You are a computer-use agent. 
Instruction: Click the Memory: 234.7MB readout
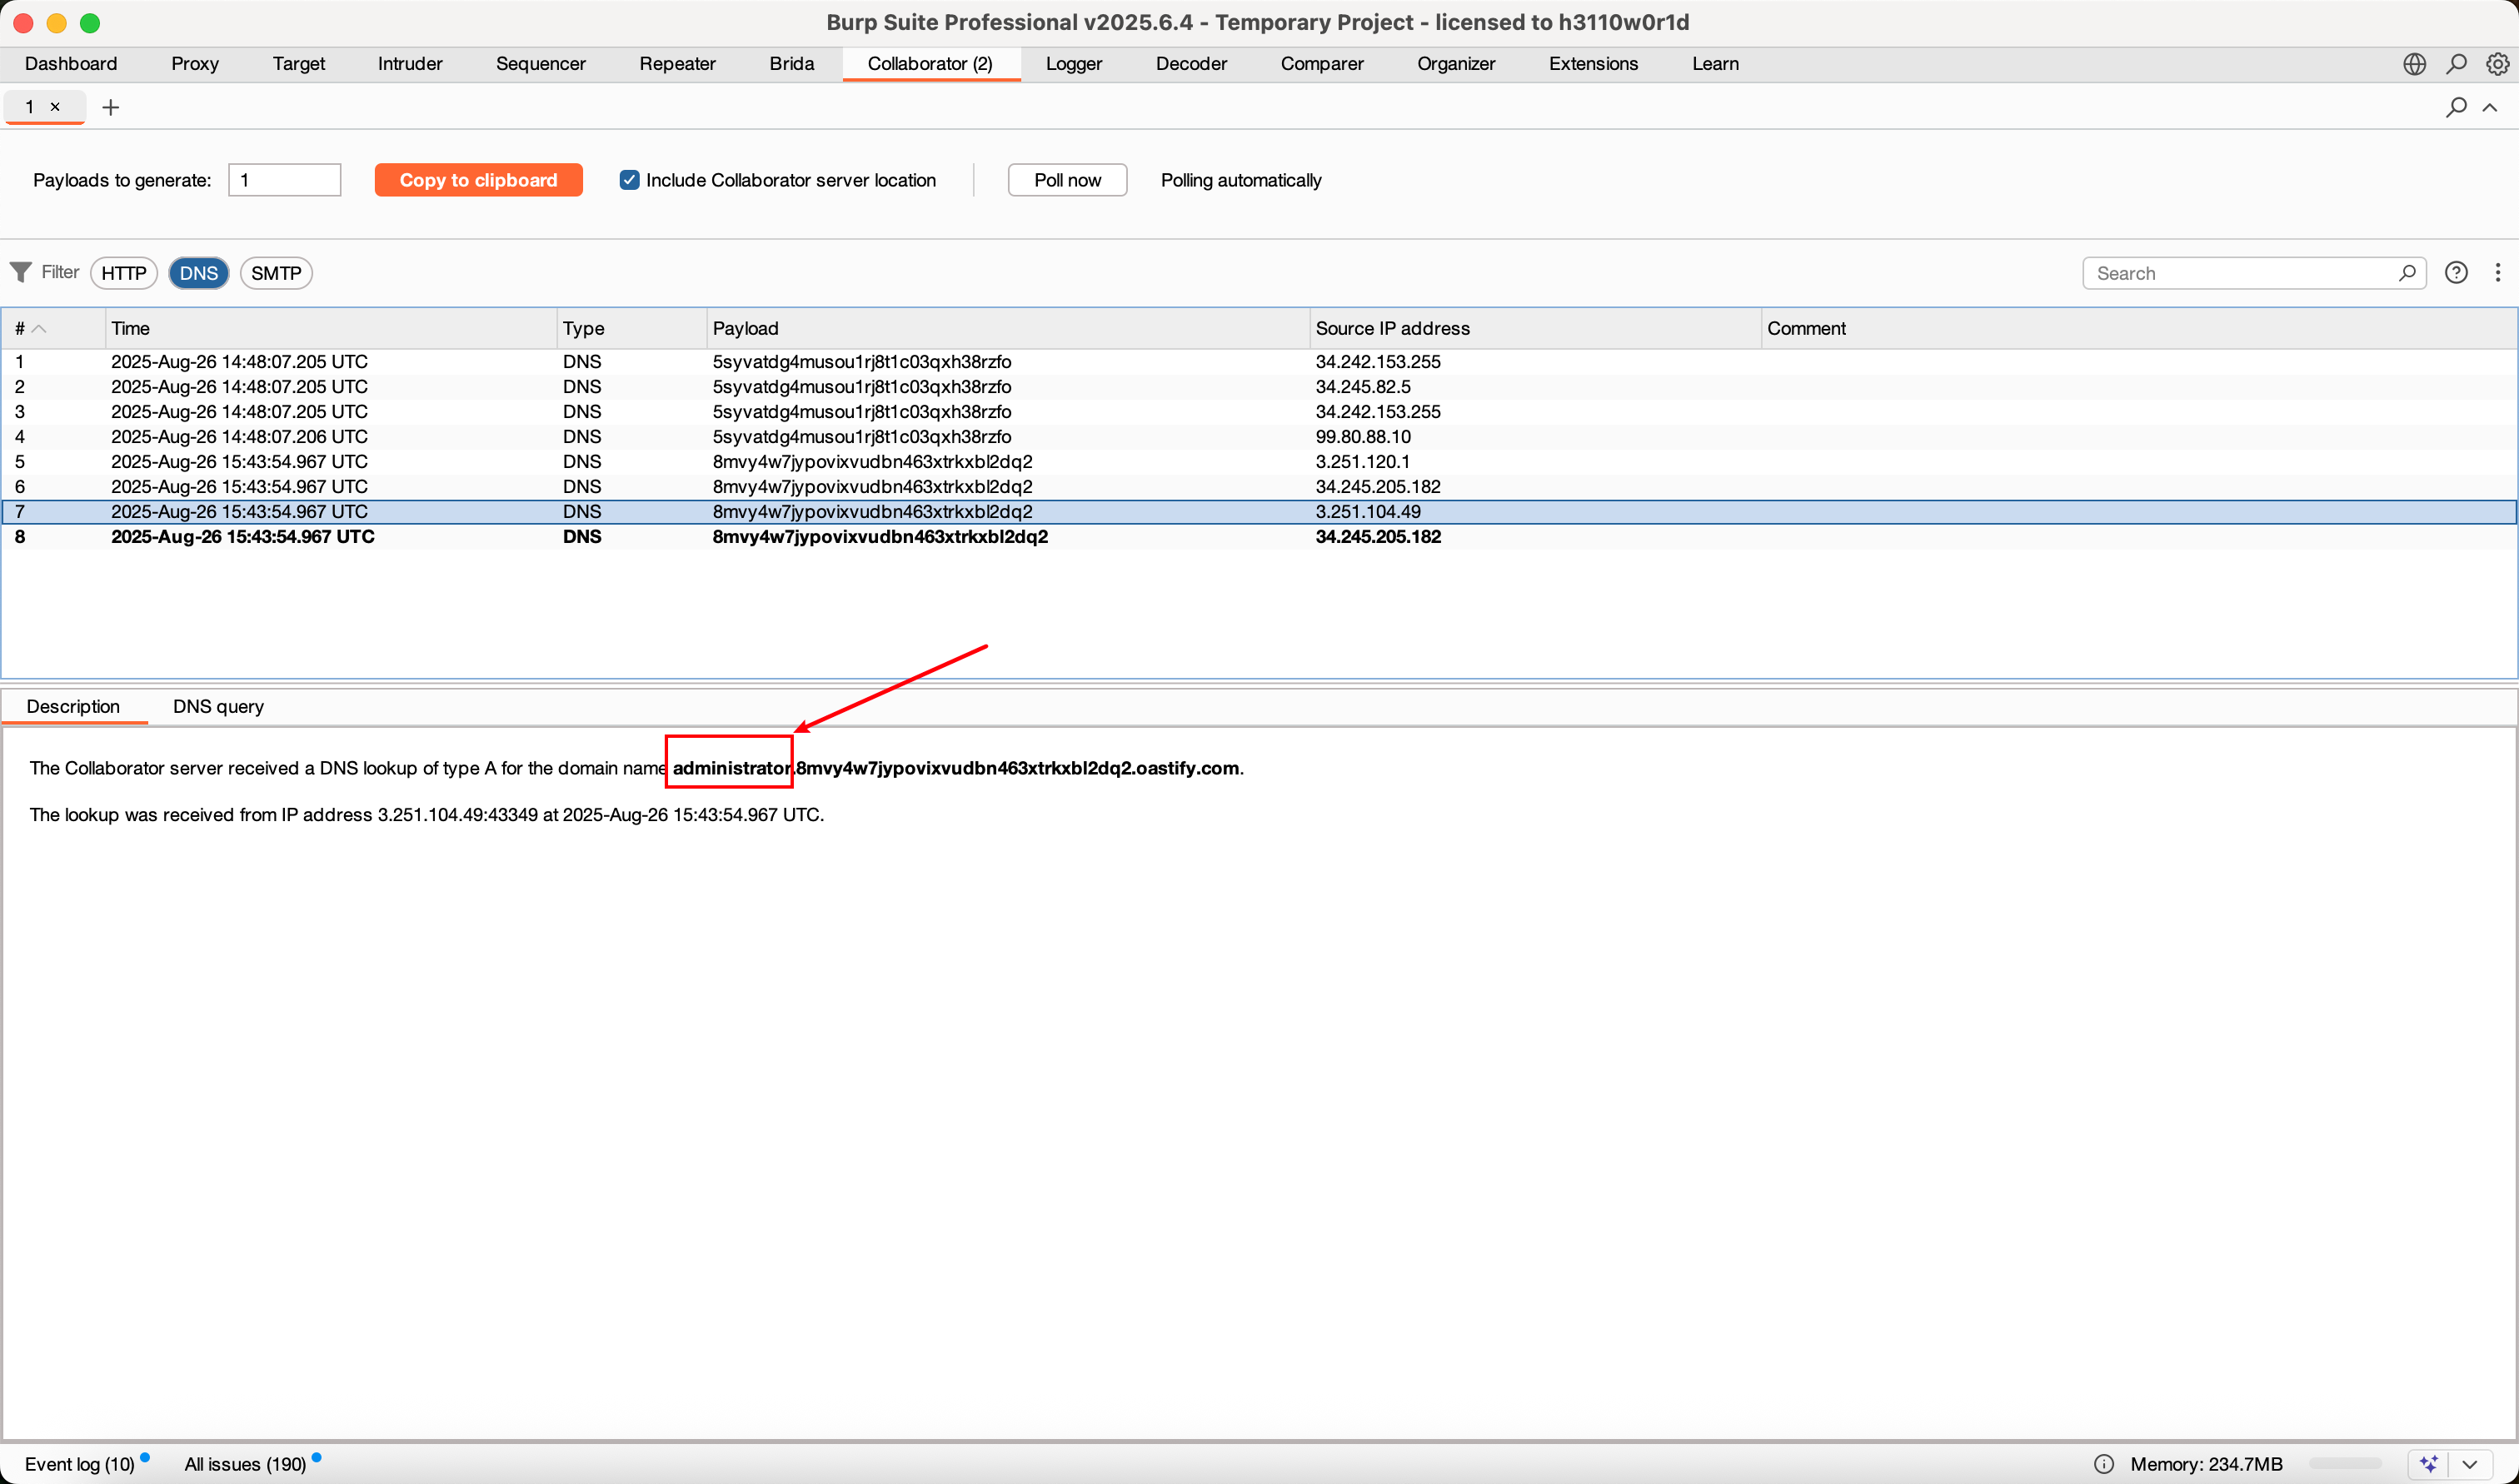[x=2206, y=1464]
